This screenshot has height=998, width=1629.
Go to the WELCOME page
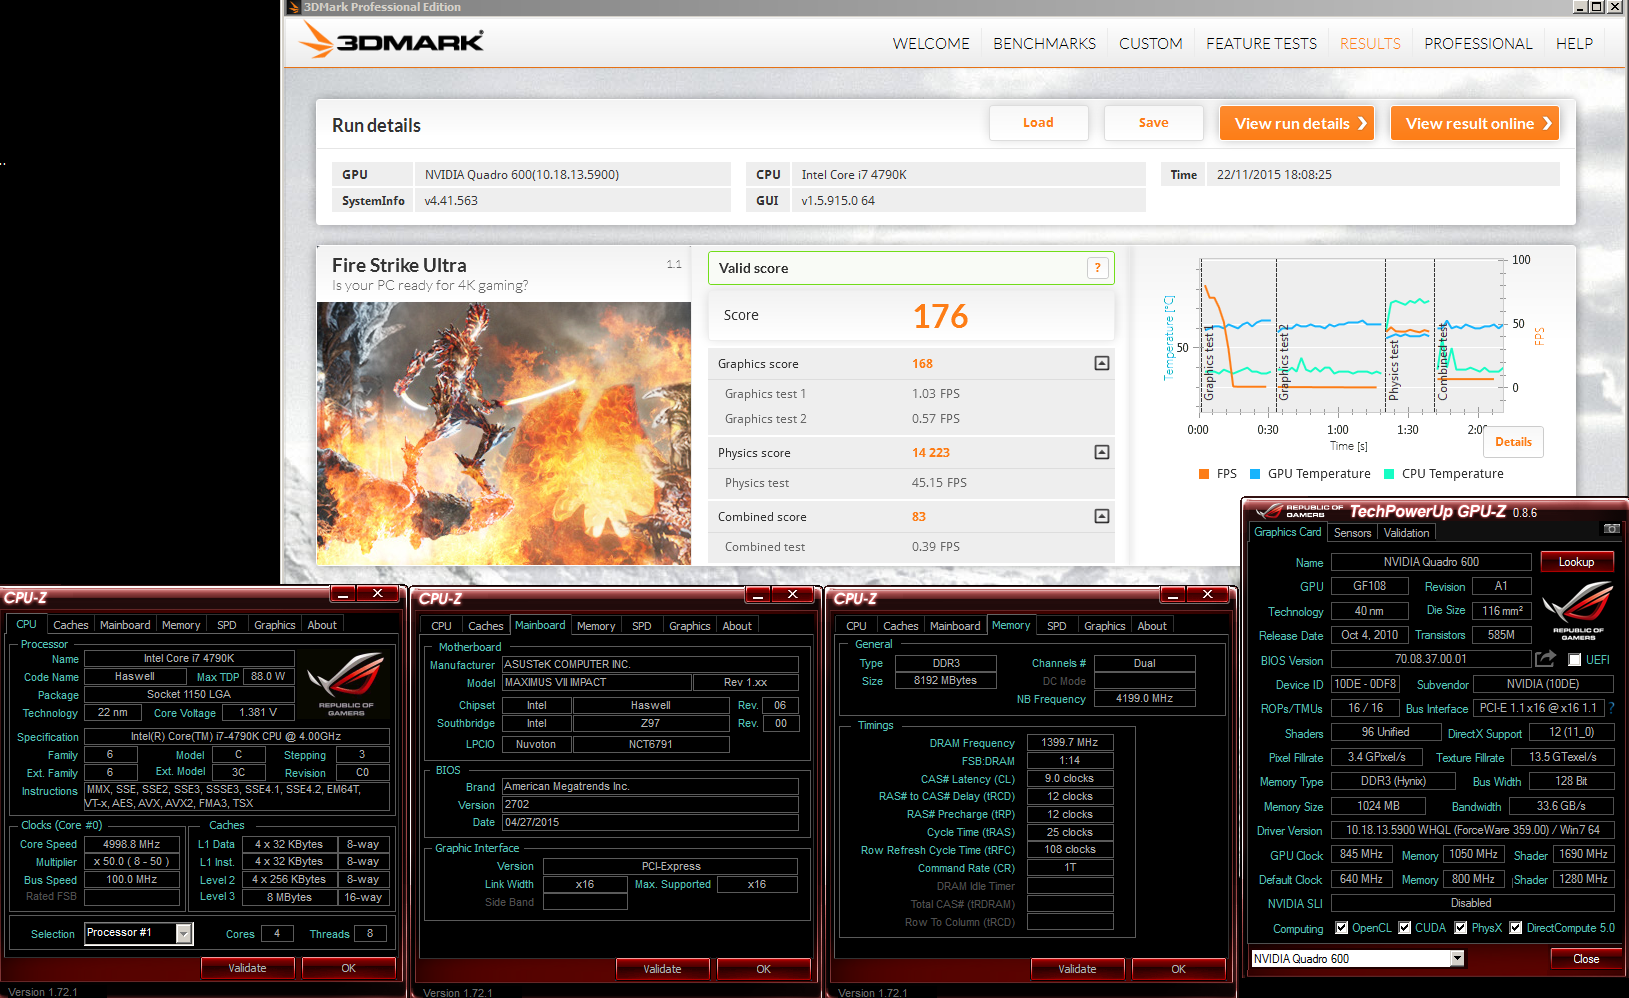click(931, 43)
